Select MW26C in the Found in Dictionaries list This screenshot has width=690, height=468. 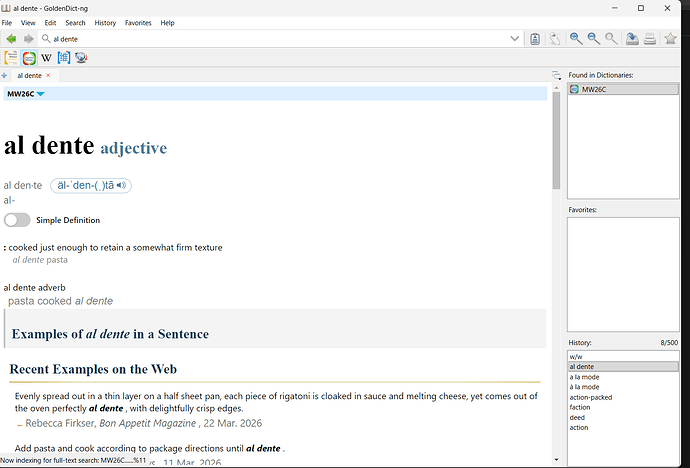coord(623,89)
